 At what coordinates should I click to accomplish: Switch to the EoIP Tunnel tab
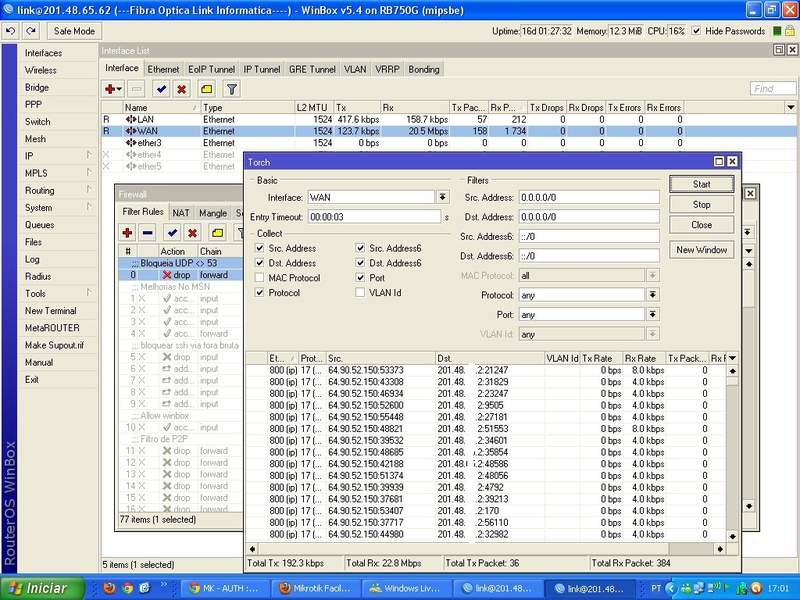[x=210, y=69]
